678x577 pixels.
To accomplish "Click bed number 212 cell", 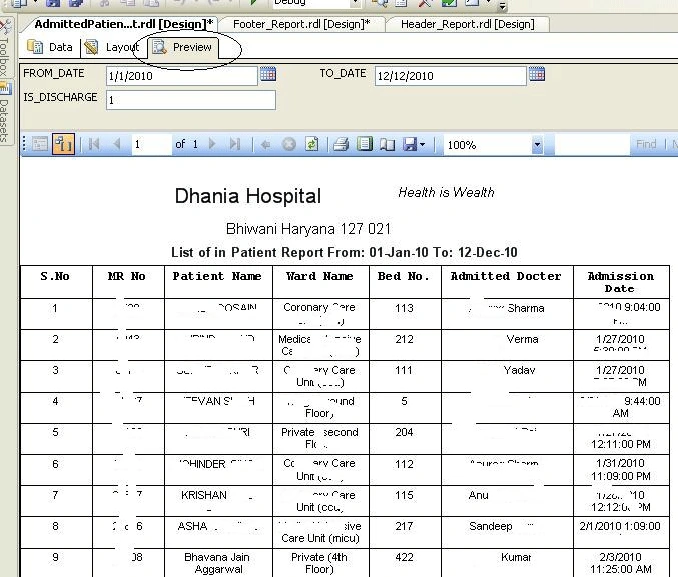I will tap(405, 345).
